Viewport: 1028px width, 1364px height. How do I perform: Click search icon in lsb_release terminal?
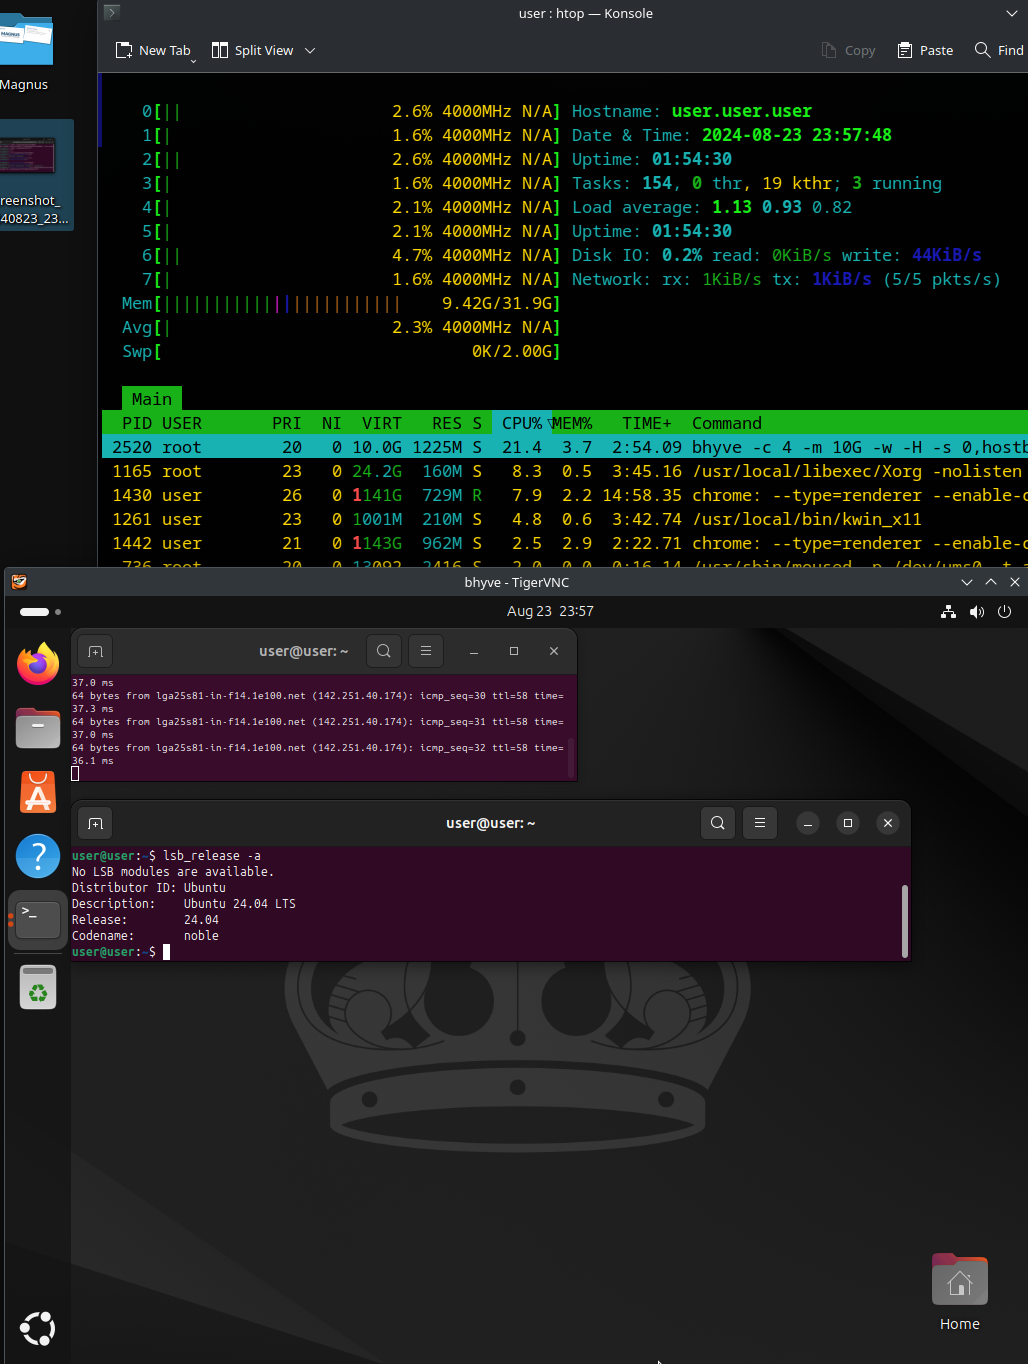717,823
